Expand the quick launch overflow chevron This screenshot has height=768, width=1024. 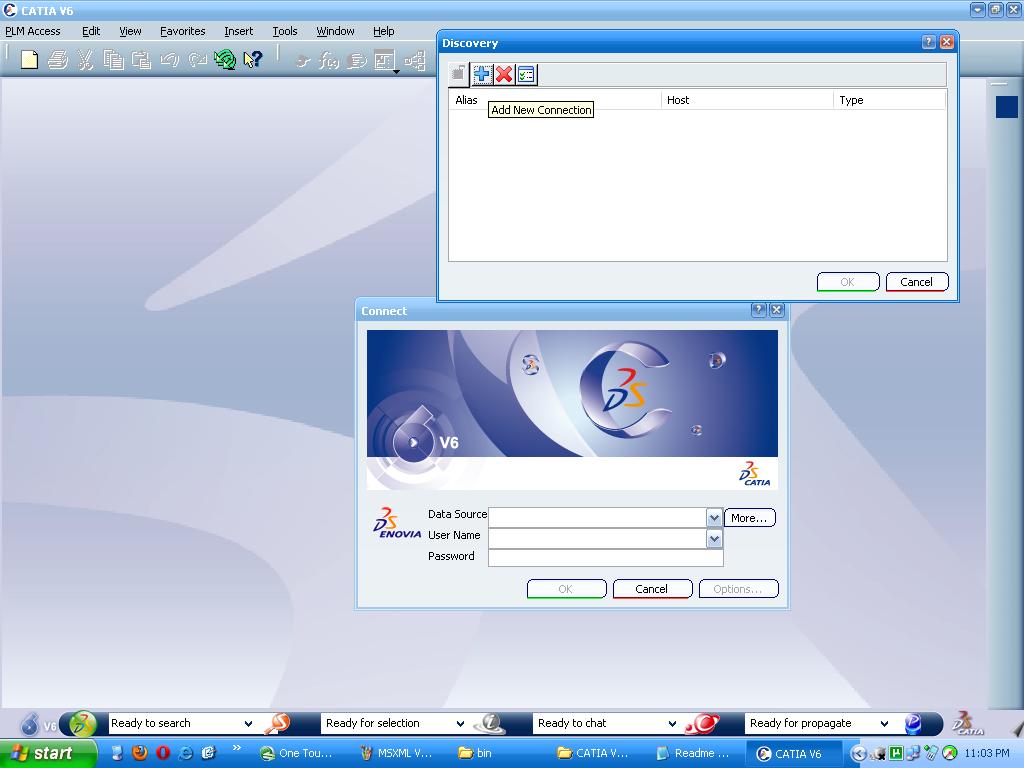pyautogui.click(x=236, y=748)
